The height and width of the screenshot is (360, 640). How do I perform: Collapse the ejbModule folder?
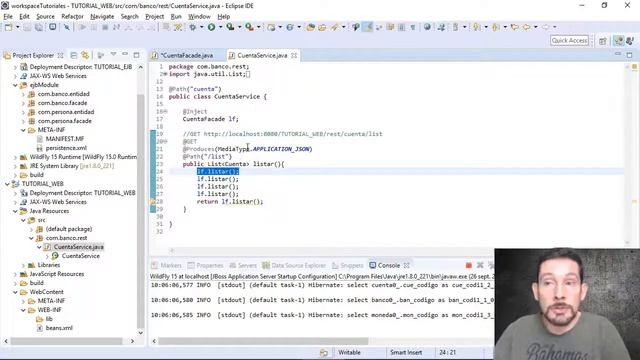coord(15,85)
